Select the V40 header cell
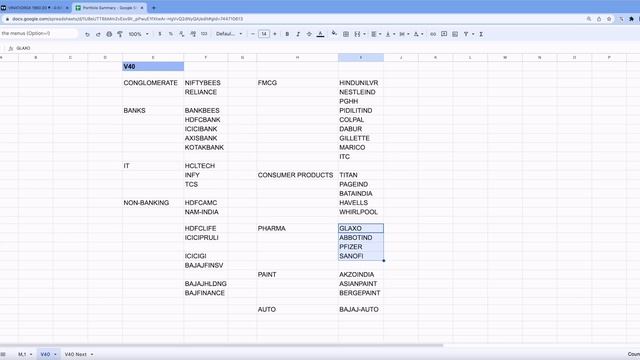Viewport: 640px width, 360px height. click(153, 67)
